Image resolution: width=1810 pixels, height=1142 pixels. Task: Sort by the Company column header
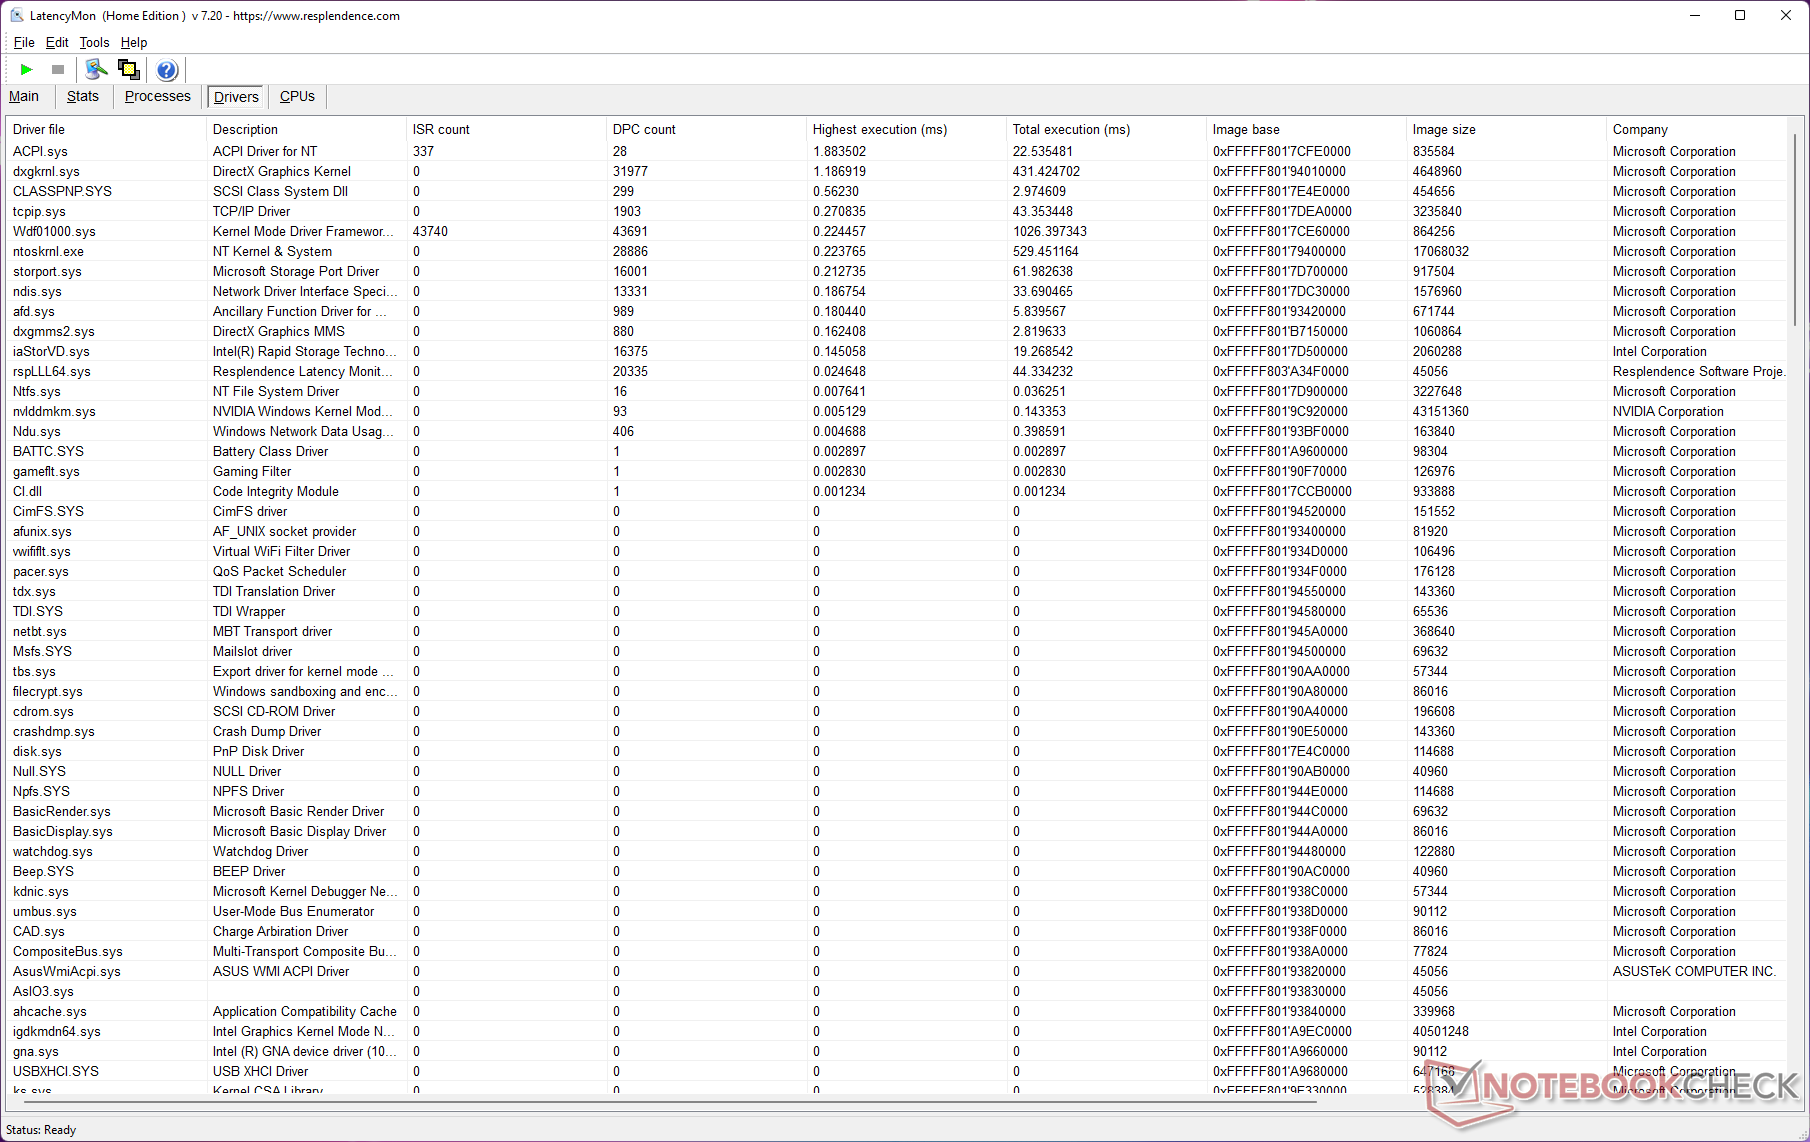1697,129
